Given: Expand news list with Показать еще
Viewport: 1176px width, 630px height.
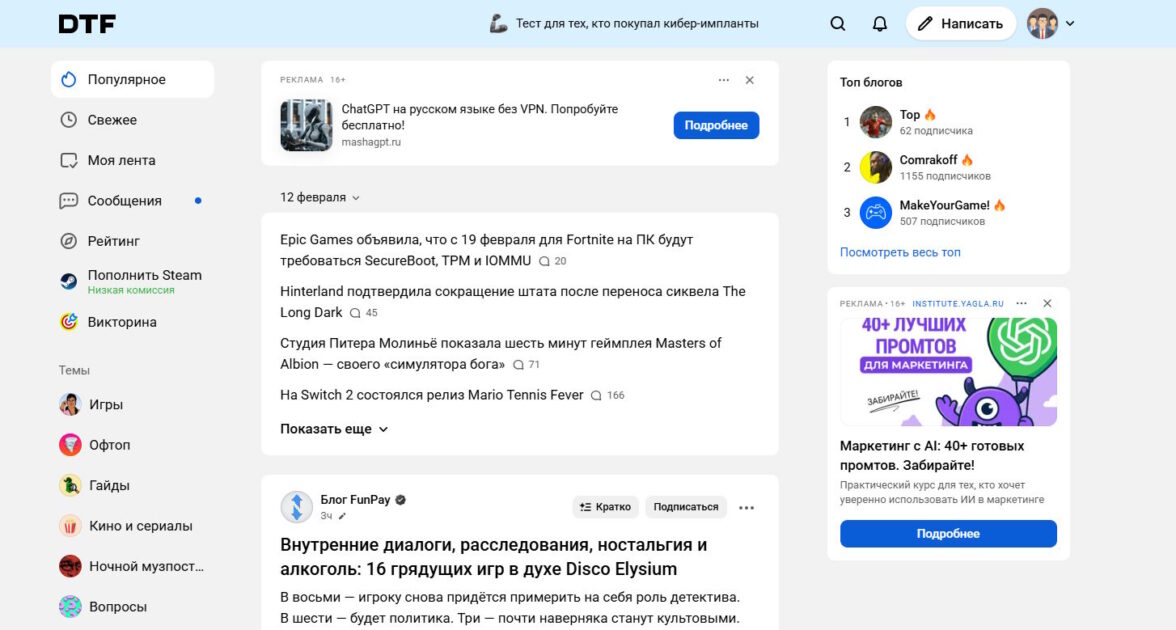Looking at the screenshot, I should (x=334, y=429).
